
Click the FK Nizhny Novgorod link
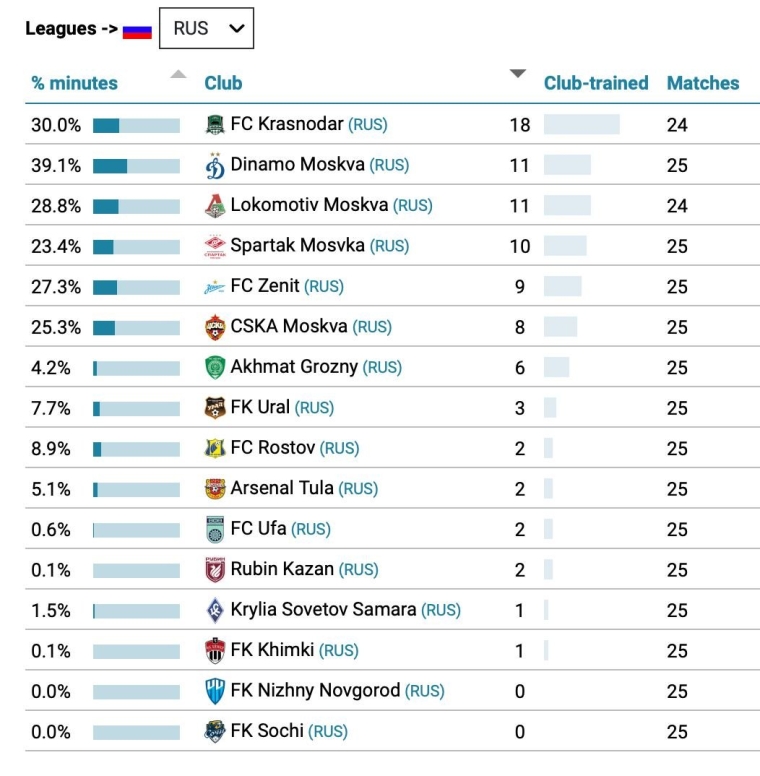coord(315,691)
